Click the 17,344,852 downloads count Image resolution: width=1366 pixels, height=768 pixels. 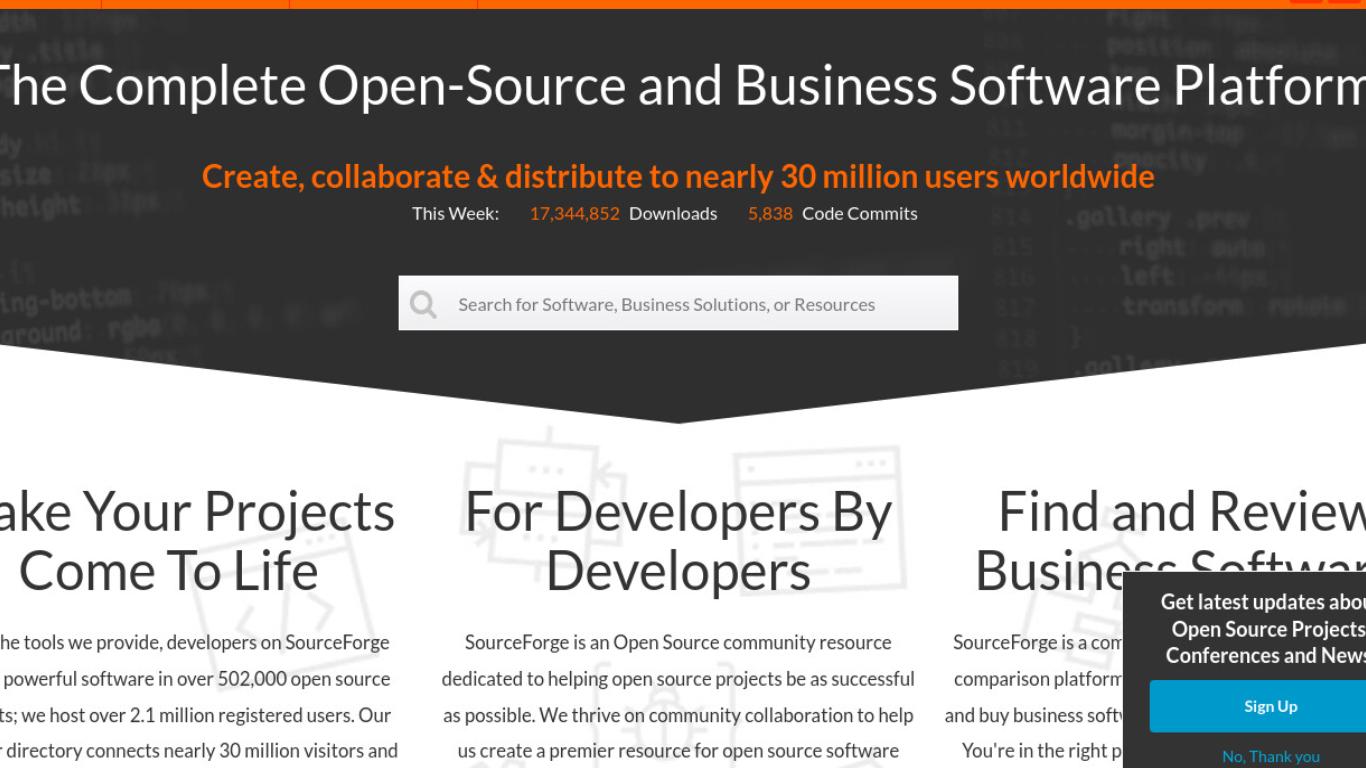click(x=574, y=213)
